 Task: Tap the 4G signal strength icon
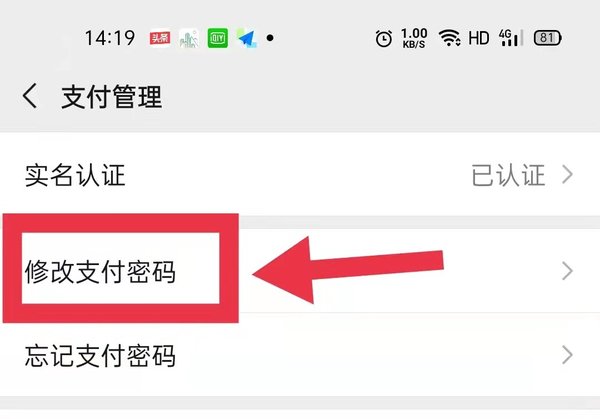[x=511, y=38]
